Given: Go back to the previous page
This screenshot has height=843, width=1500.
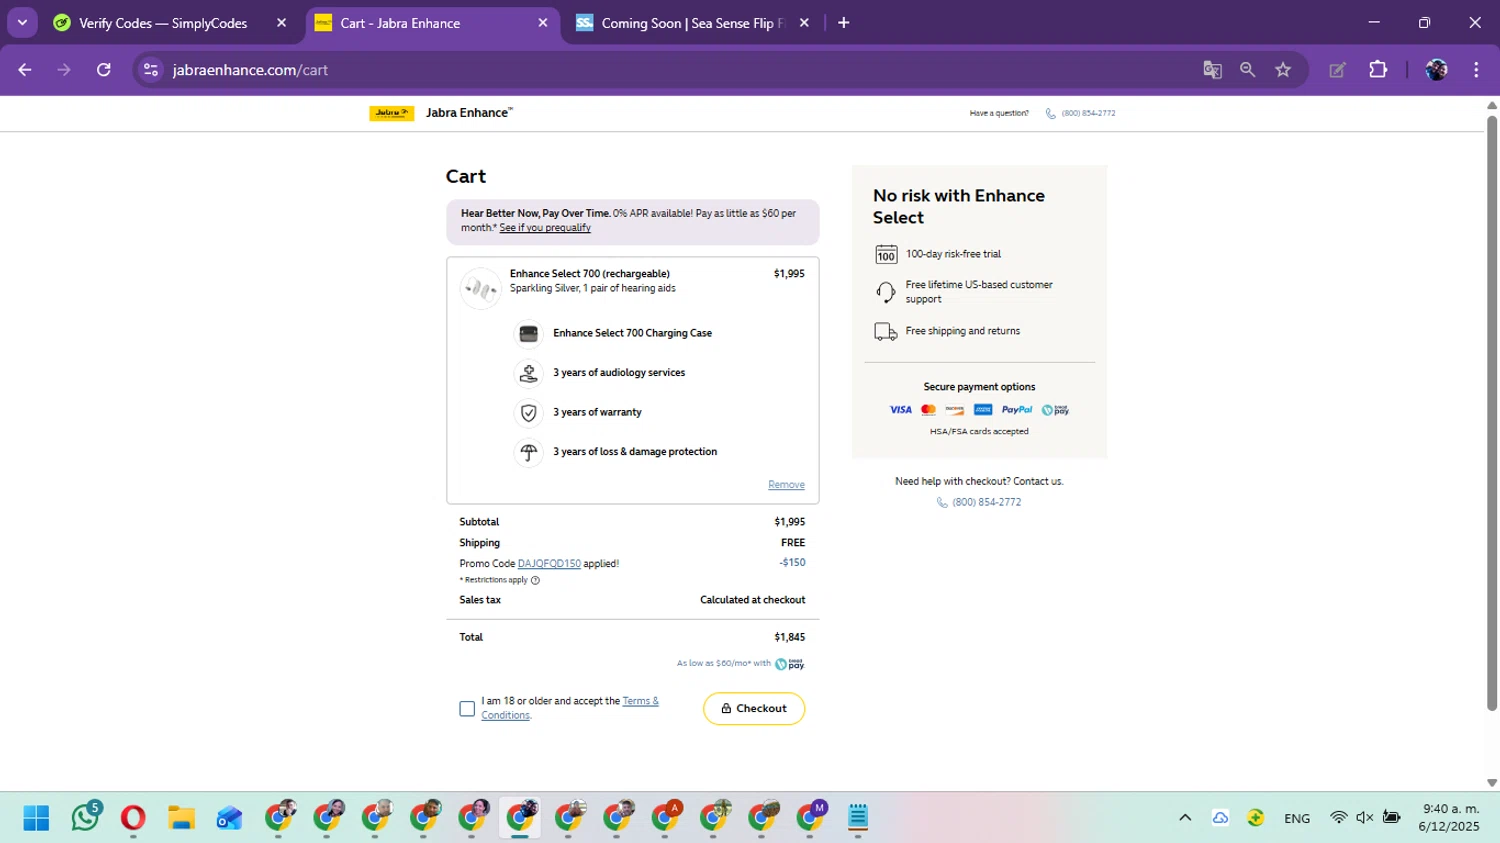Looking at the screenshot, I should 25,70.
